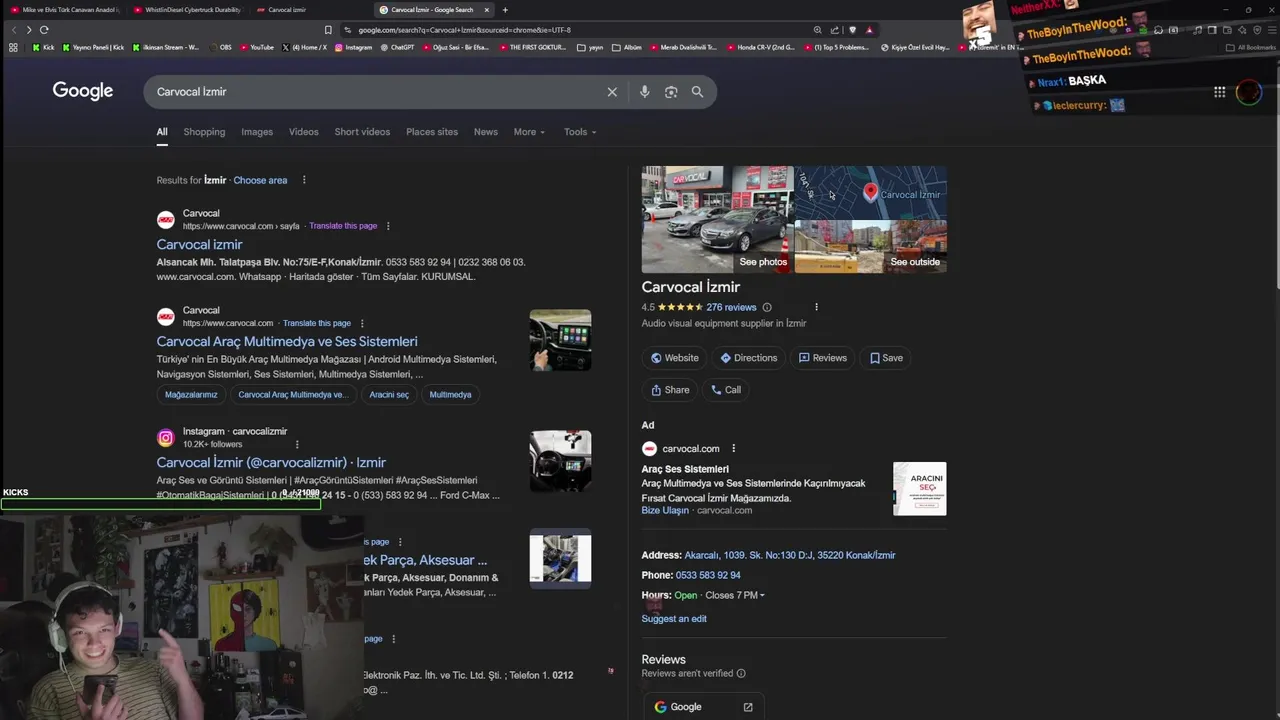The width and height of the screenshot is (1280, 720).
Task: Click the Bize Ulaşın ad link
Action: click(665, 511)
